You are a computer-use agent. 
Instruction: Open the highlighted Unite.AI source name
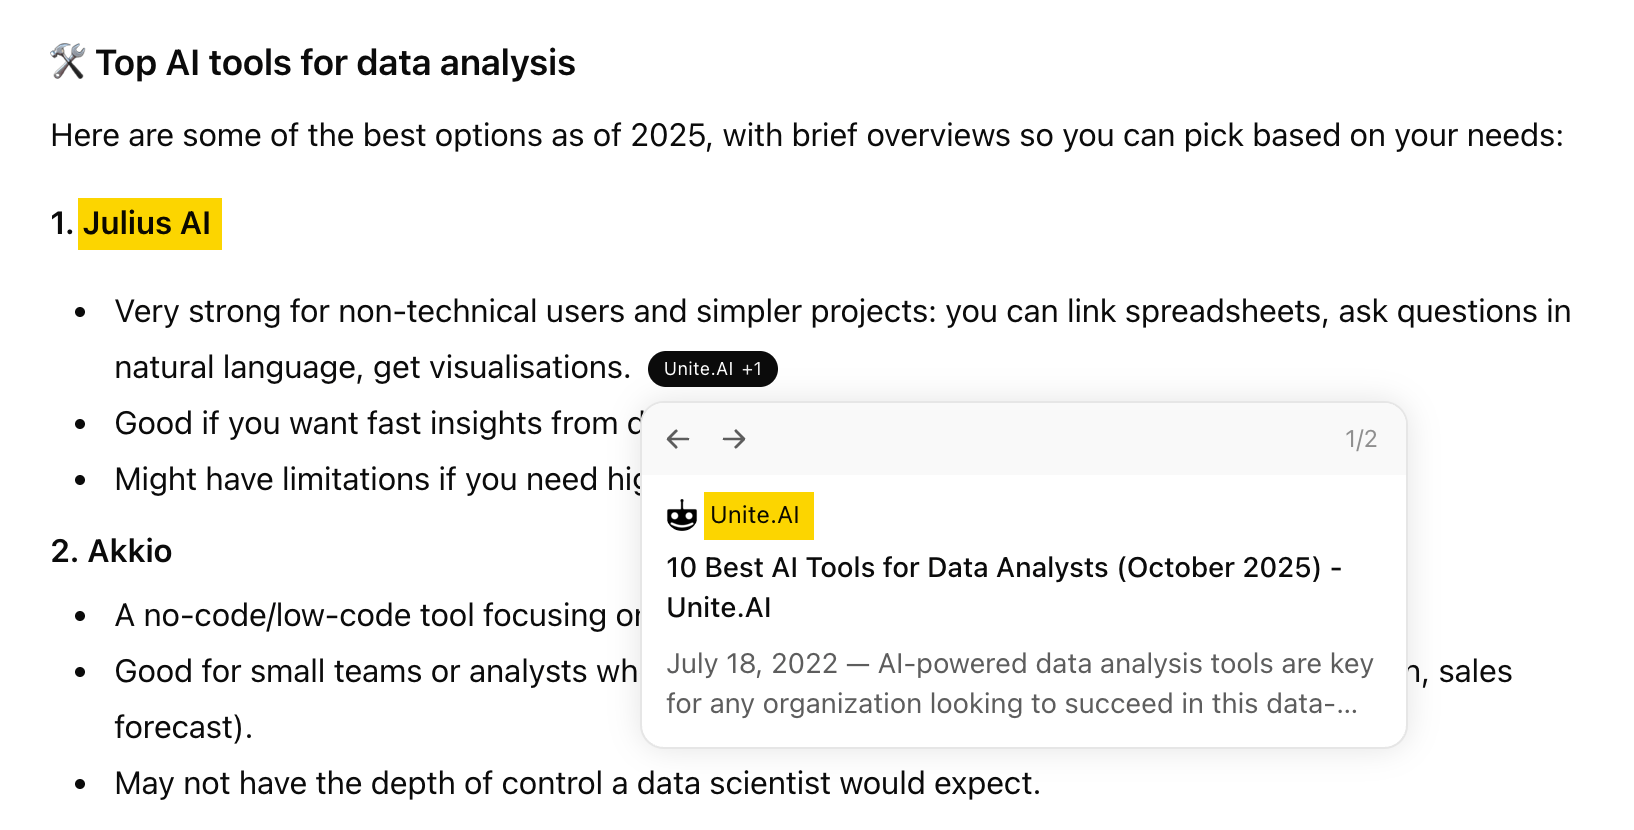pyautogui.click(x=759, y=515)
